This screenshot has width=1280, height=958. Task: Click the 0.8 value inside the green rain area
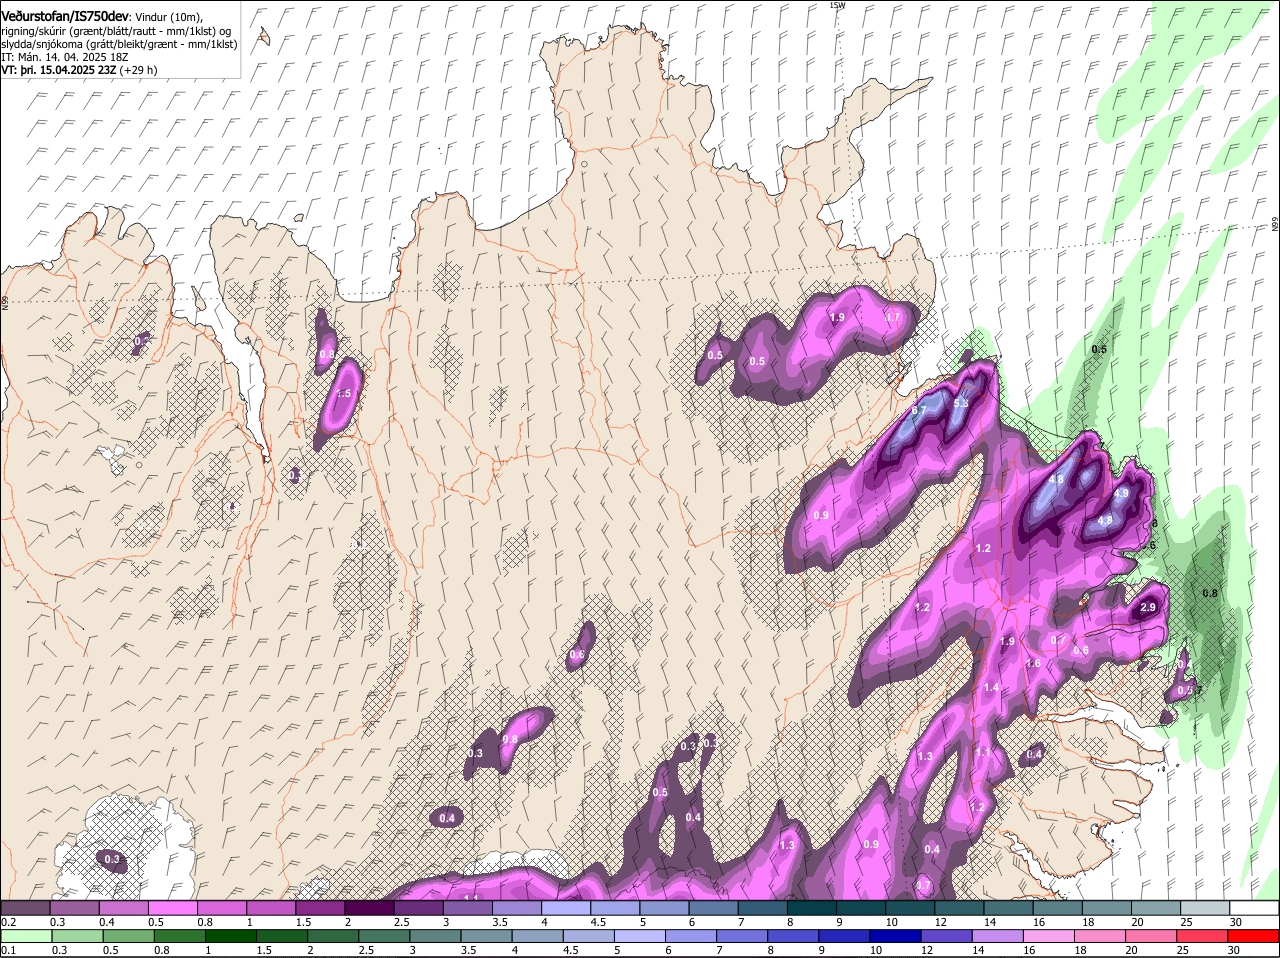[x=1210, y=593]
